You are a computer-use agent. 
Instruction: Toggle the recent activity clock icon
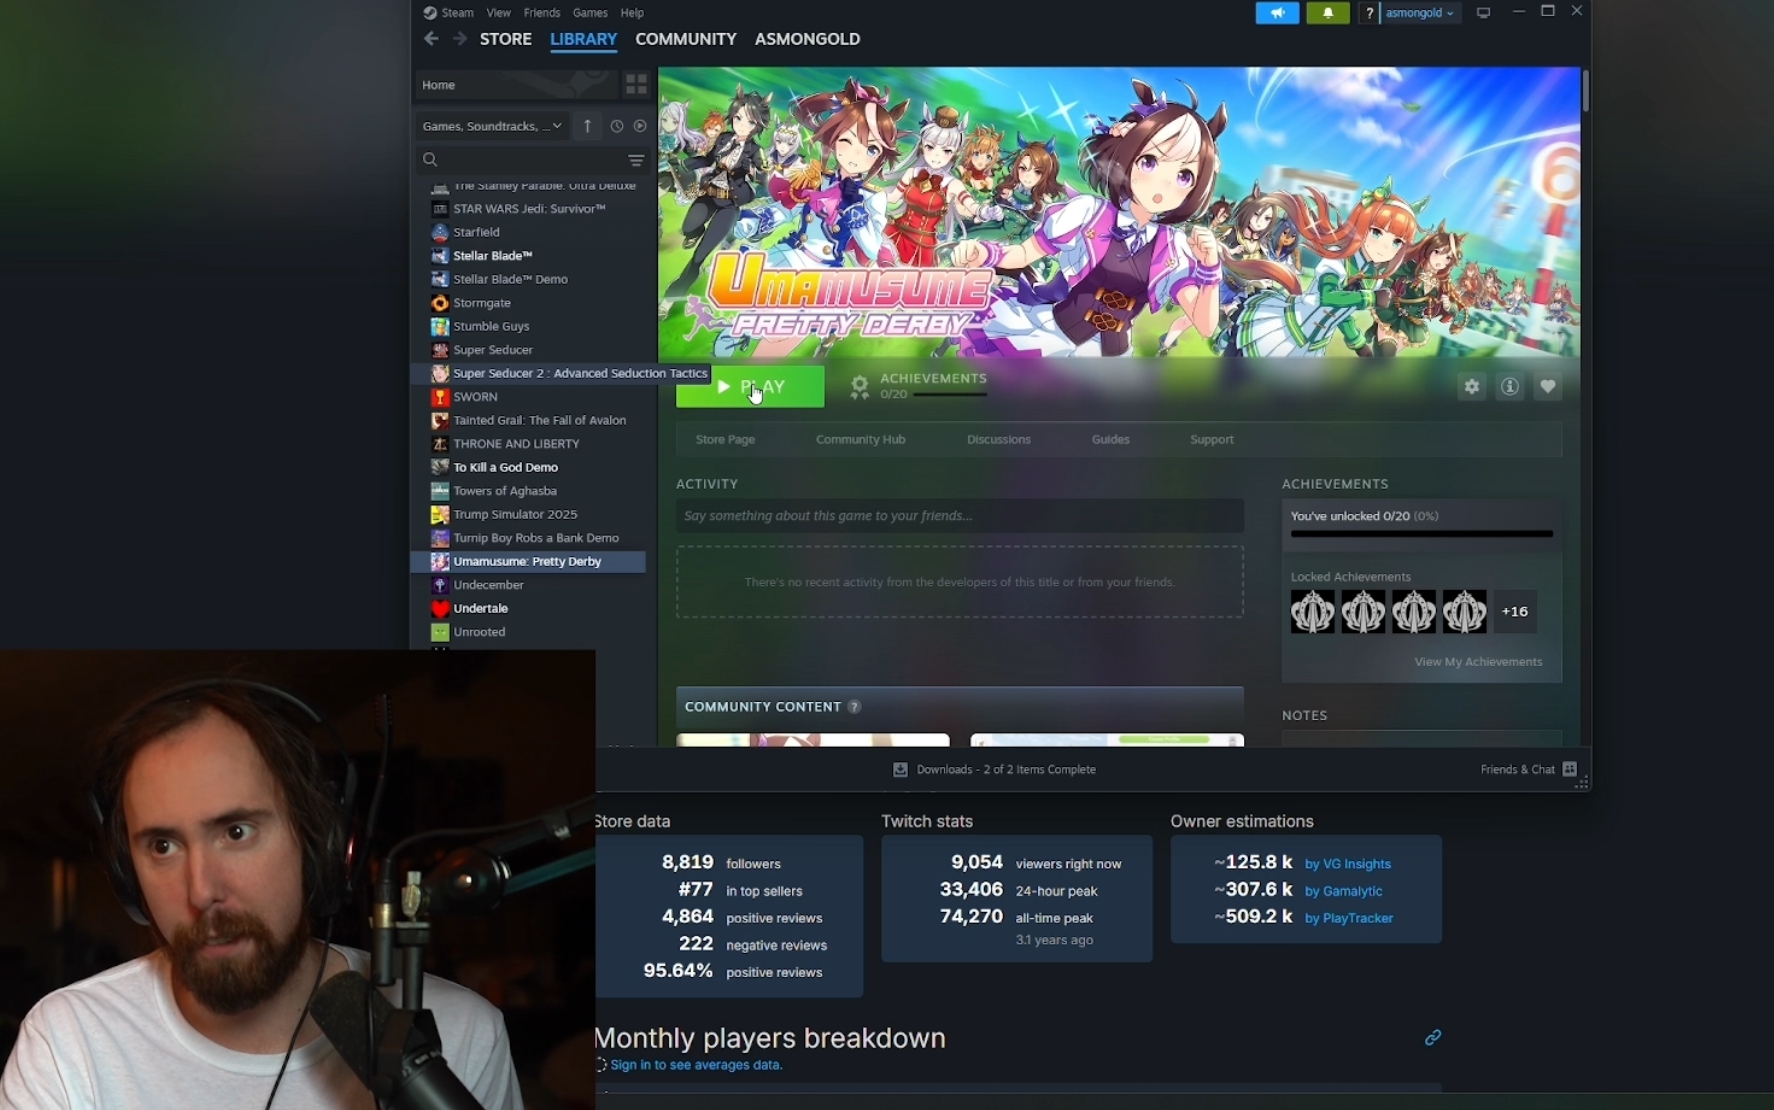point(617,126)
